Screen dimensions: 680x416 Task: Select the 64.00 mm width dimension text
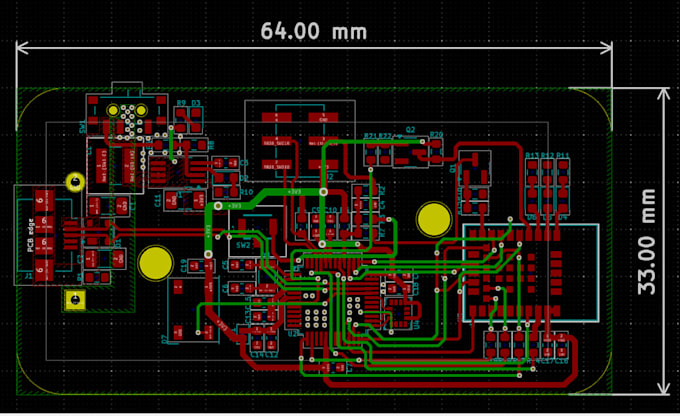tap(314, 32)
